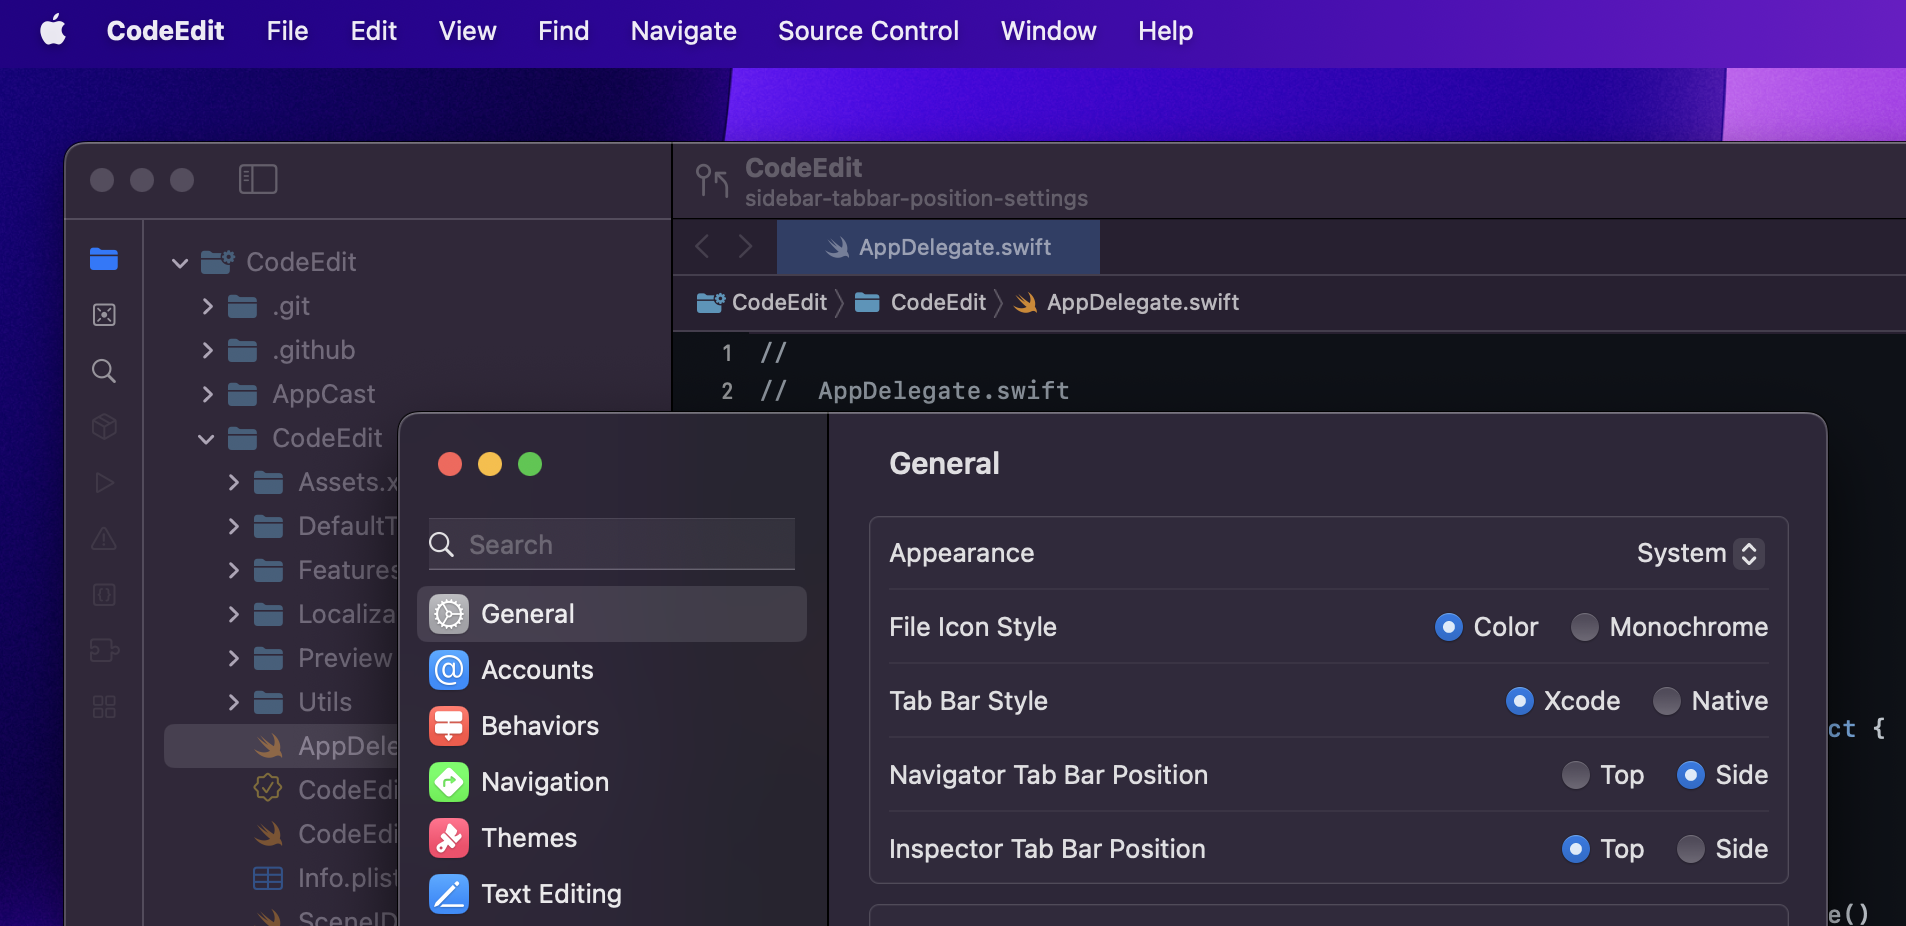
Task: Go forward with the editor forward arrow
Action: [745, 247]
